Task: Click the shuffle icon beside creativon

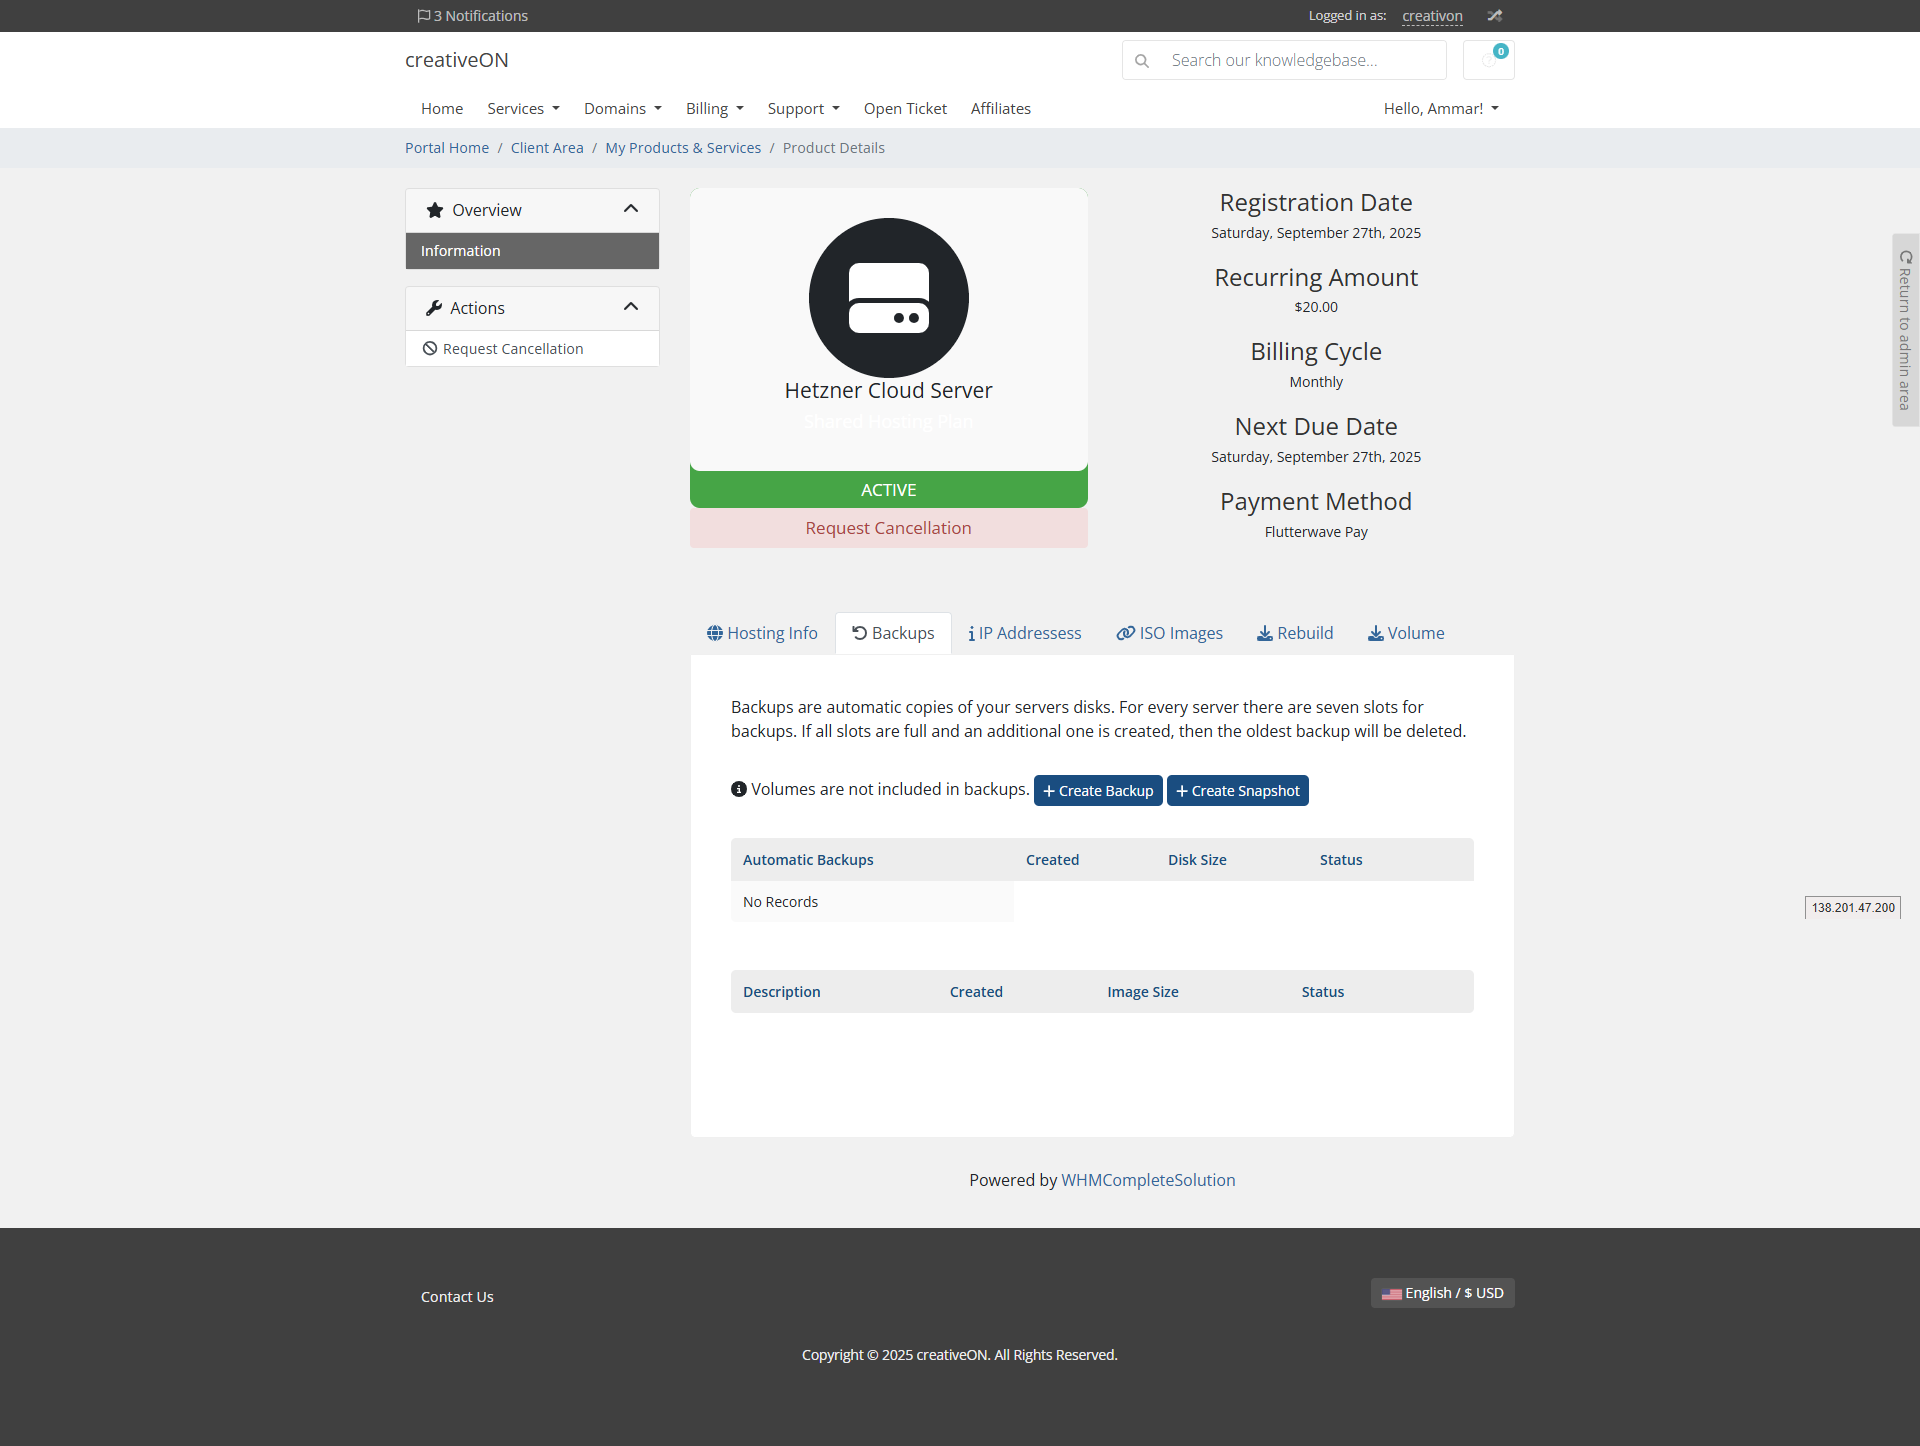Action: click(x=1494, y=16)
